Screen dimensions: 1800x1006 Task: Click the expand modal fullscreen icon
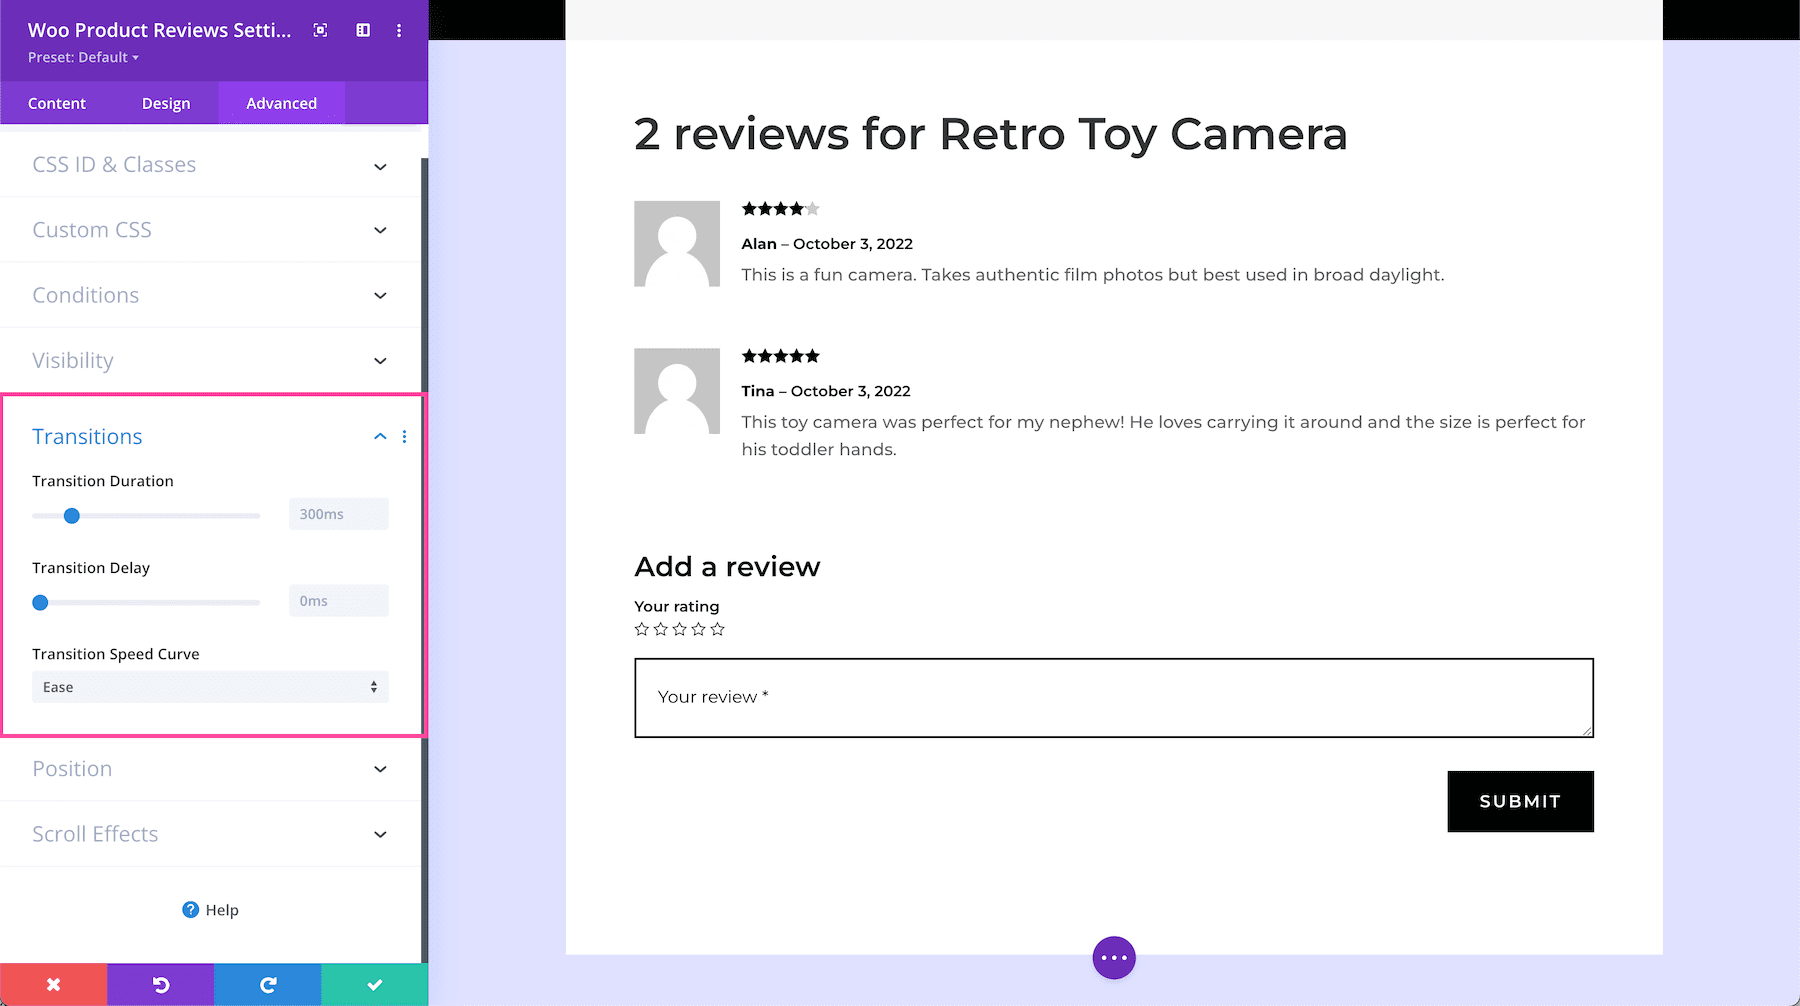click(x=320, y=31)
